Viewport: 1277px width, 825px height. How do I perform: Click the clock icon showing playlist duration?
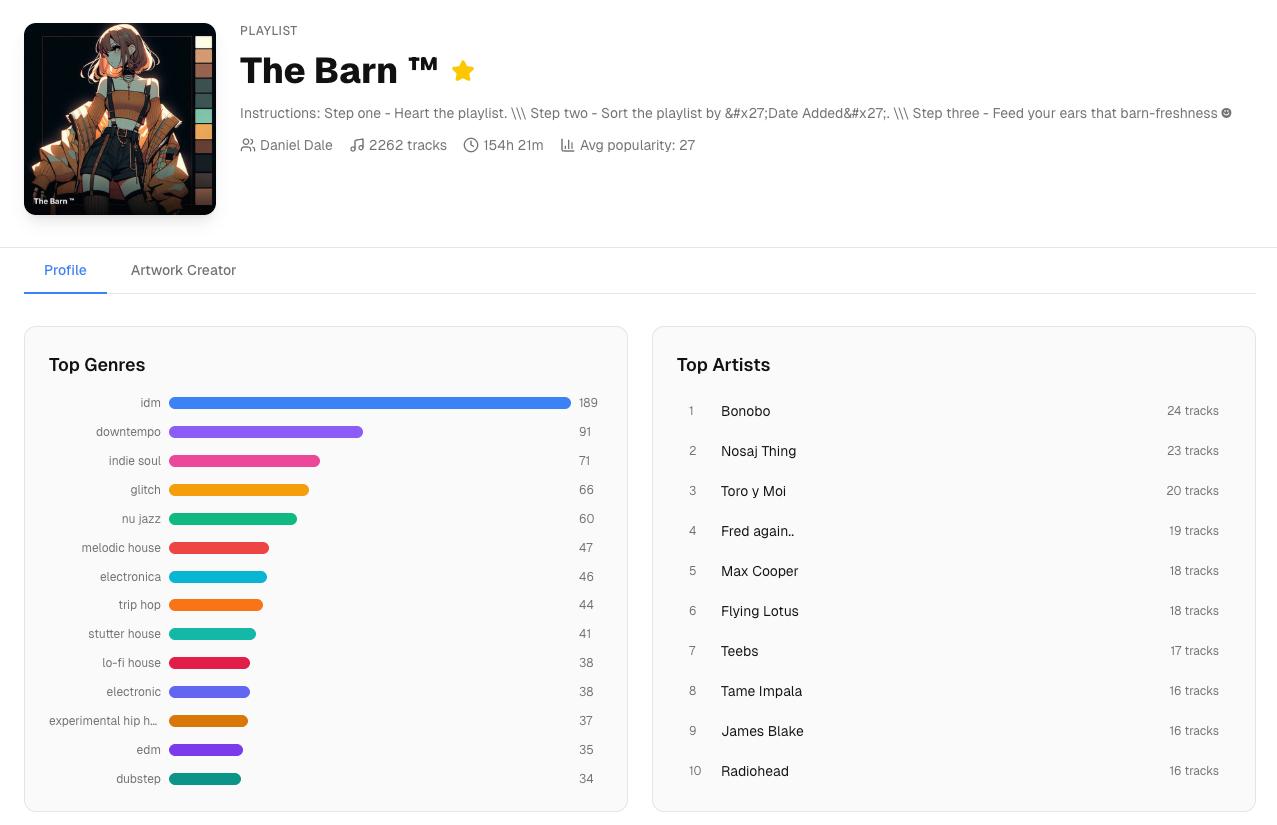pos(470,145)
